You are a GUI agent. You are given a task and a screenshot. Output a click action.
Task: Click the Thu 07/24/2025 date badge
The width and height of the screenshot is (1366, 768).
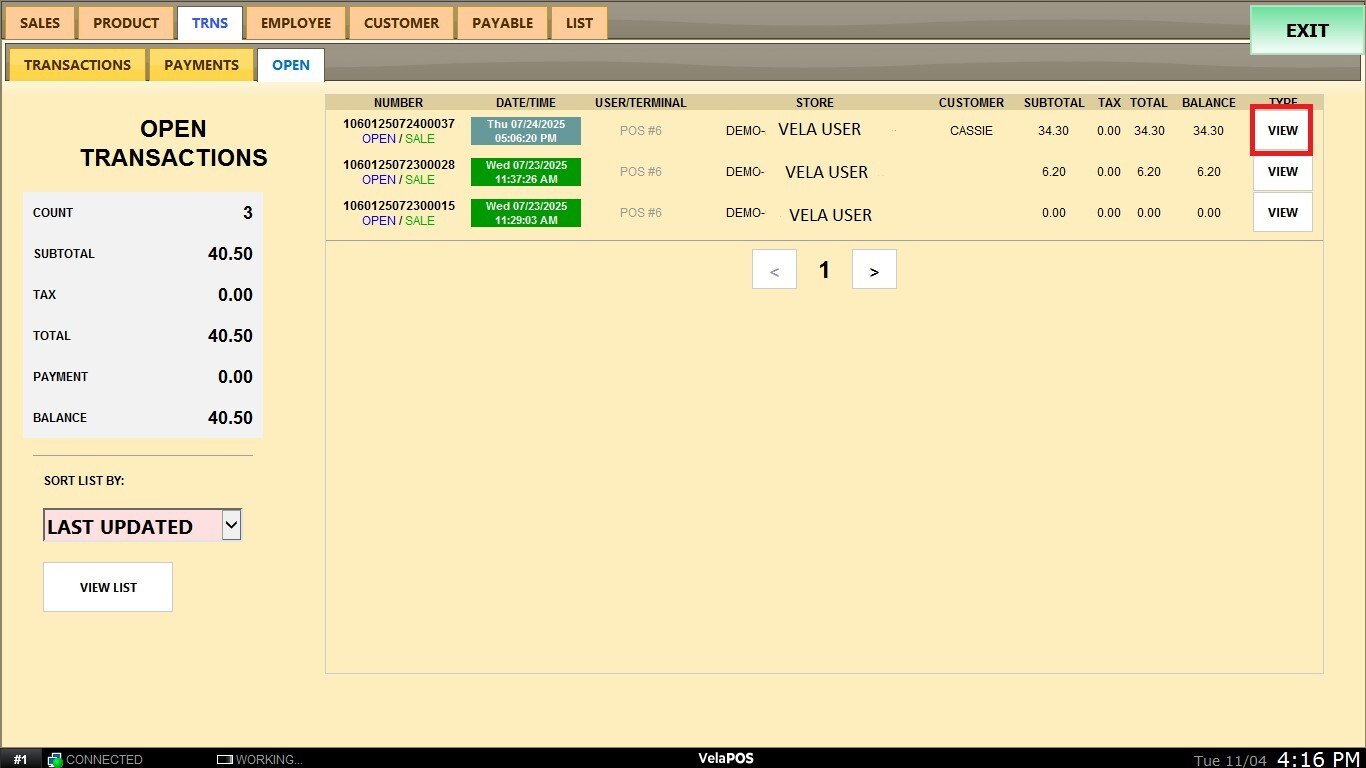525,131
